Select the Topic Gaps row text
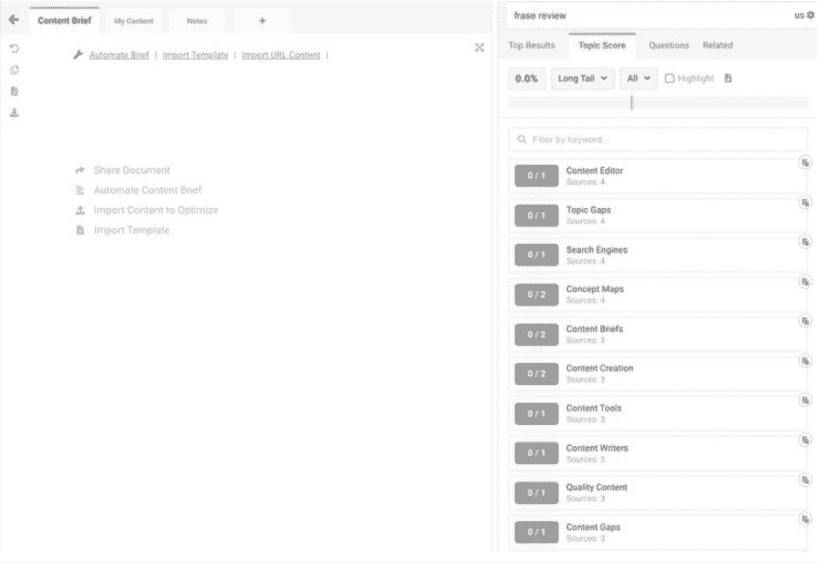Image resolution: width=820 pixels, height=563 pixels. click(588, 210)
